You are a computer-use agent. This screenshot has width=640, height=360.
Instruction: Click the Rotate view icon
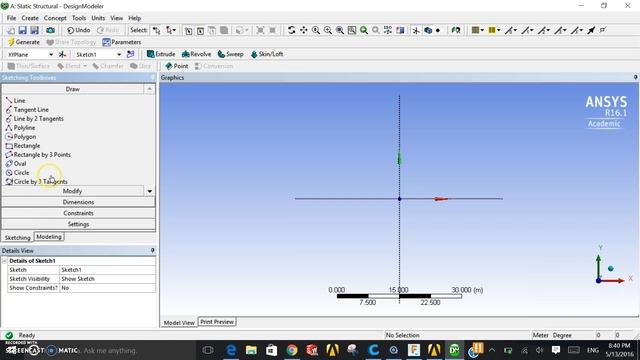click(x=291, y=30)
